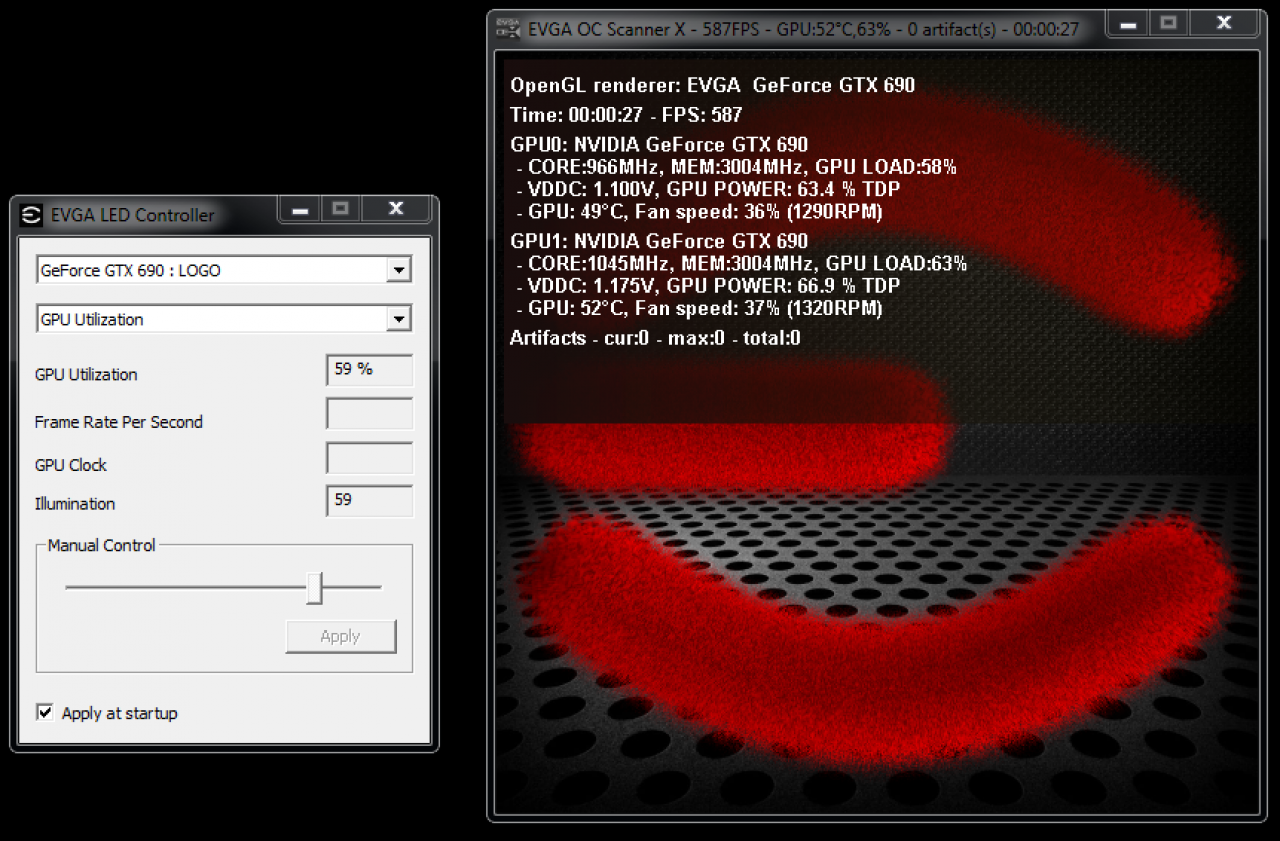
Task: Click the 'OpenGL renderer: EVGA GeForce GTX 690' text
Action: [712, 86]
